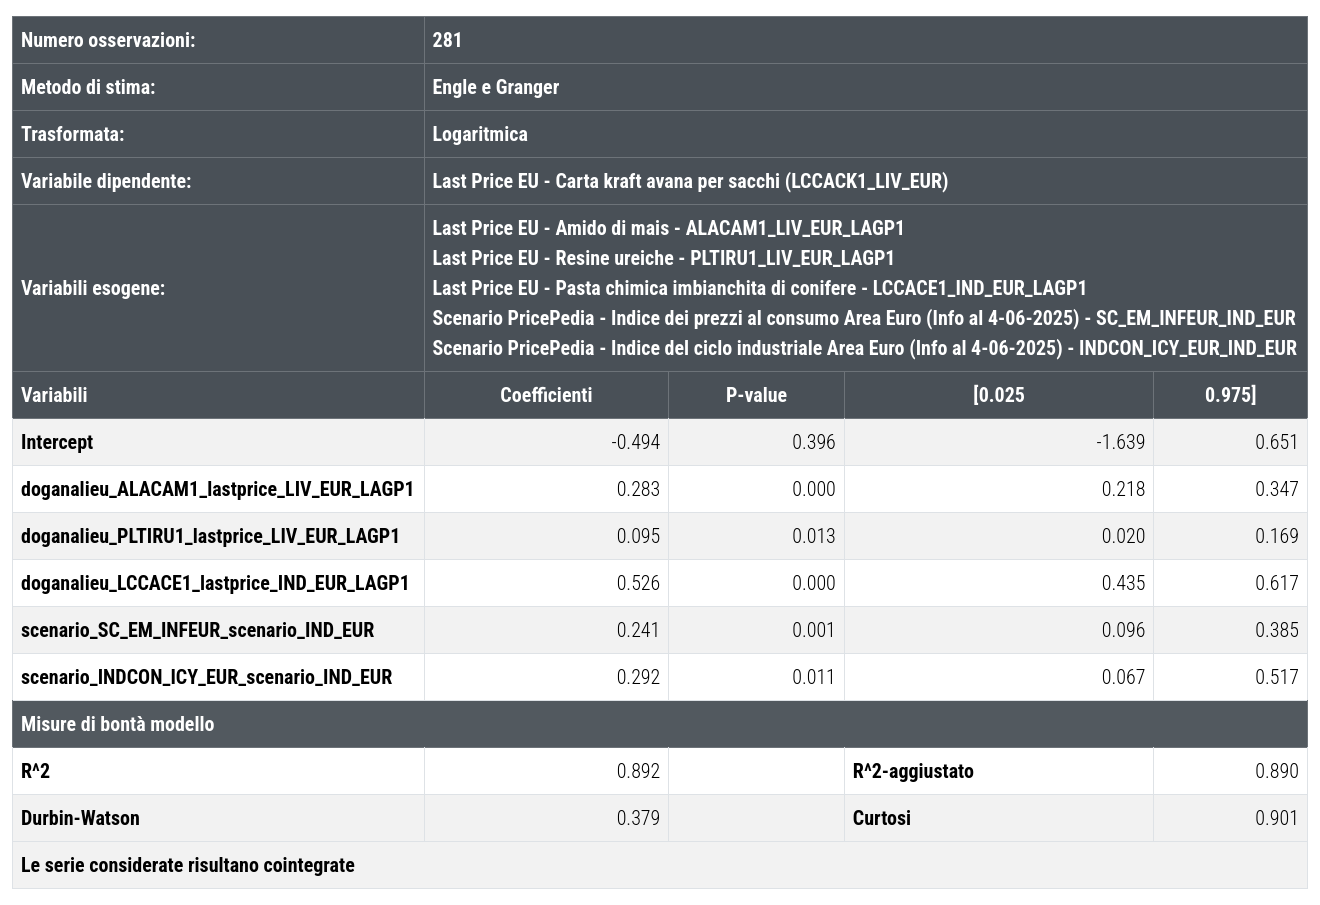The height and width of the screenshot is (905, 1320).
Task: Select the 'Metodo di stima:' label
Action: click(88, 87)
